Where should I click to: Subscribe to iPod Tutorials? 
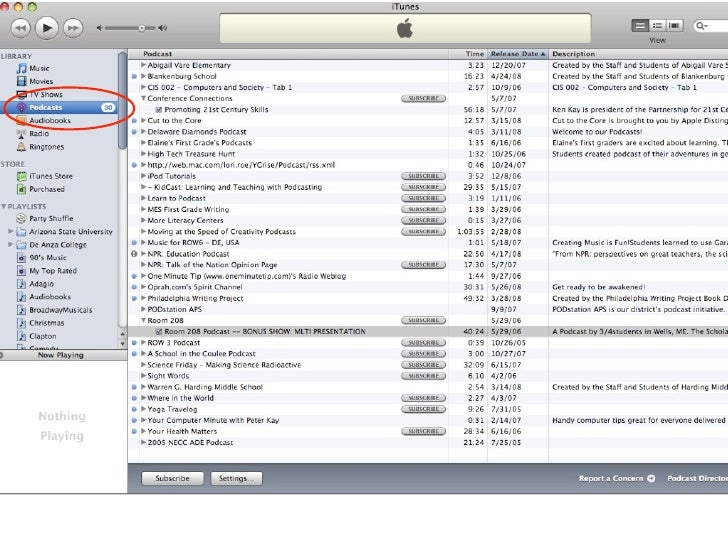423,176
